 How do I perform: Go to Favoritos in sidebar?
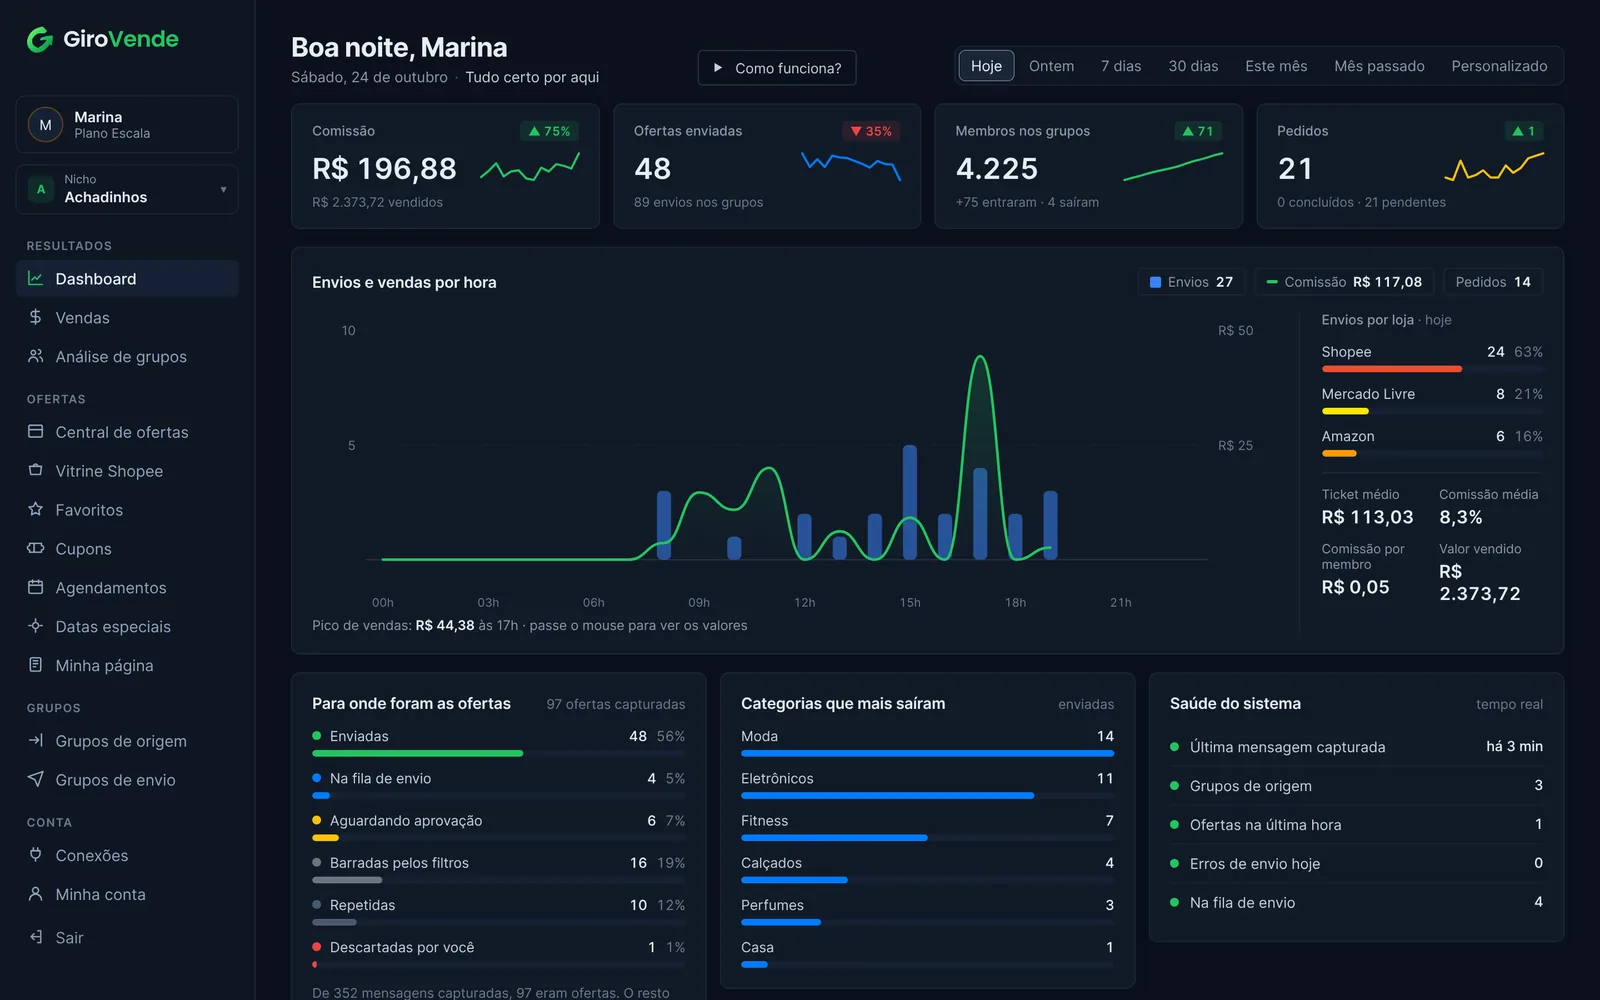[x=127, y=509]
